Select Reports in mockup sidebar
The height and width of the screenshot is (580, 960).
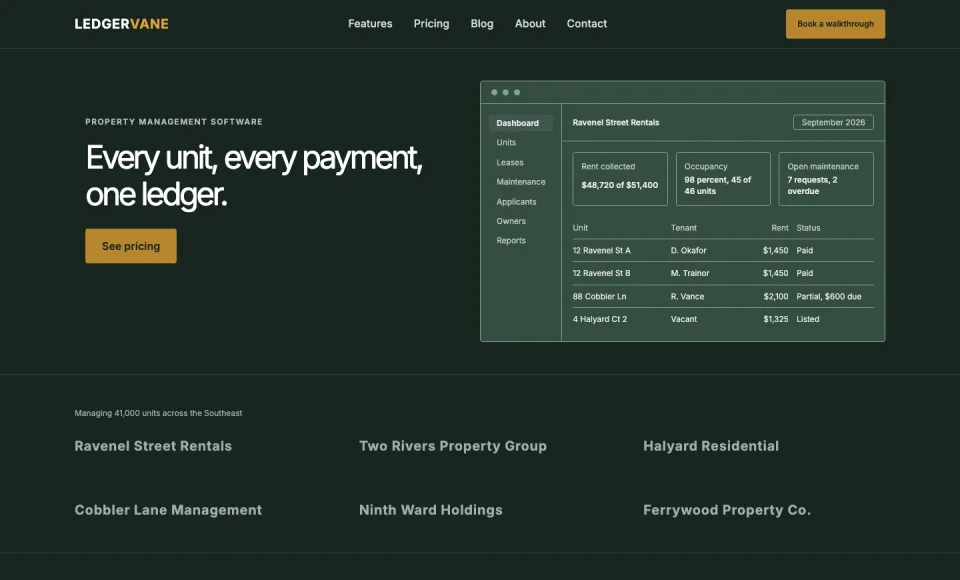(x=511, y=241)
